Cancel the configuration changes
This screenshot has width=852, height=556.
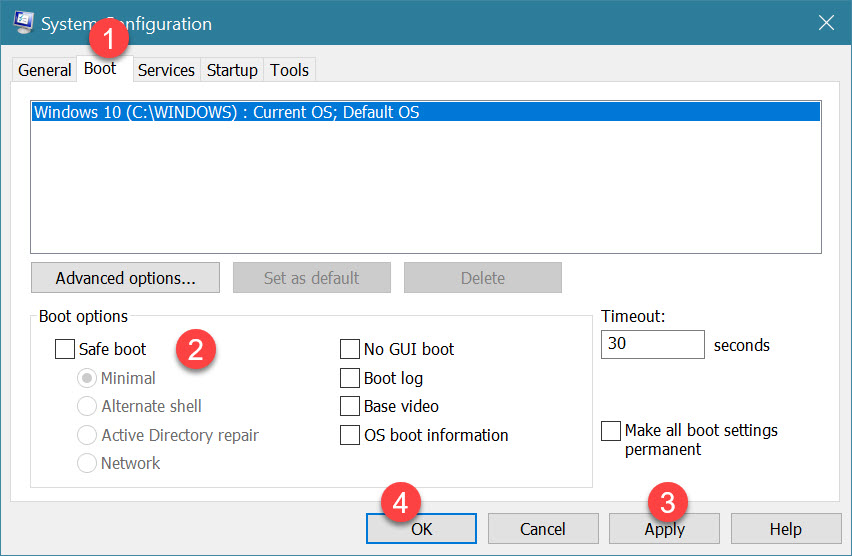[543, 529]
